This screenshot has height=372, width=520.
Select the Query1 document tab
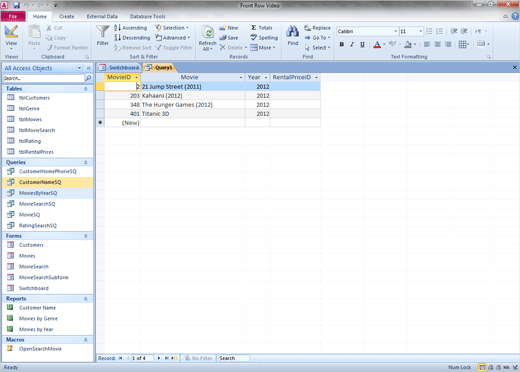[x=159, y=68]
